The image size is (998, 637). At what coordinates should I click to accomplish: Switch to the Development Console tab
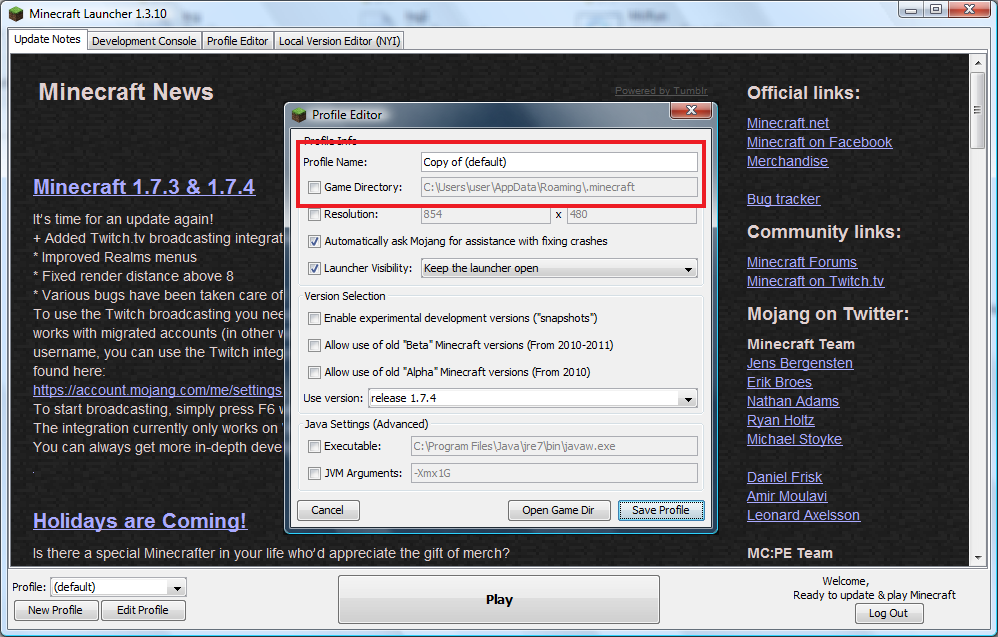coord(144,41)
